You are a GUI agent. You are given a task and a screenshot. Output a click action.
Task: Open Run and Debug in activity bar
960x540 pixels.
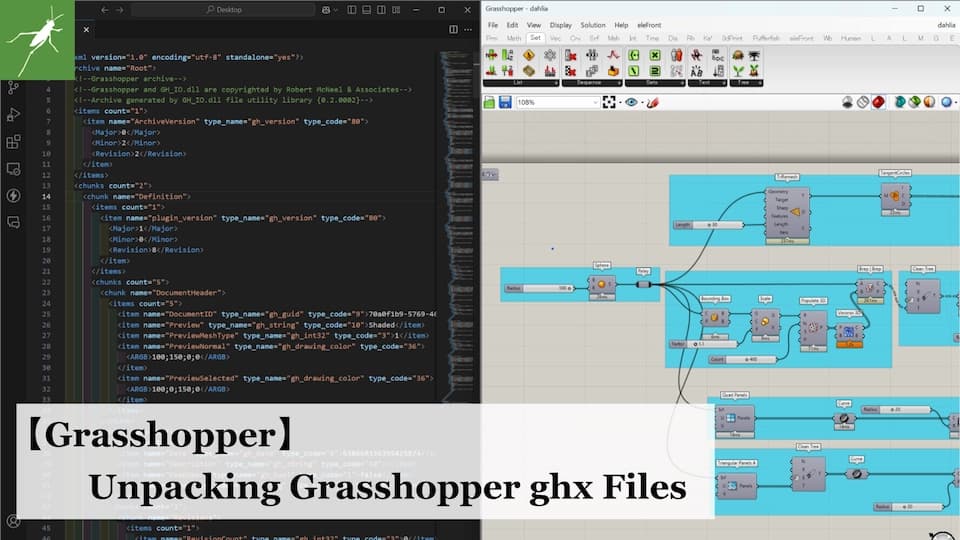[x=13, y=114]
